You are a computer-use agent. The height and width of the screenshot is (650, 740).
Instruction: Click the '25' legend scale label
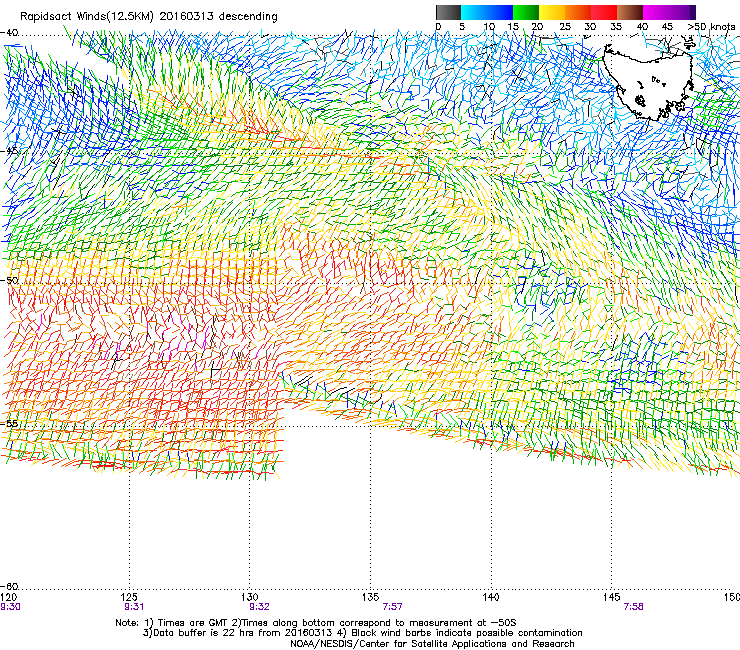point(564,27)
